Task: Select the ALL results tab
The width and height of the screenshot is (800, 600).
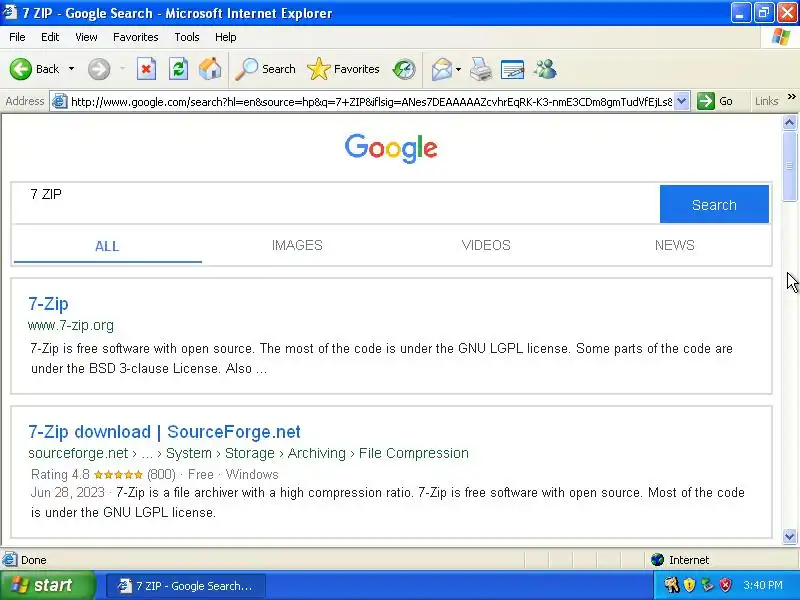Action: click(x=107, y=246)
